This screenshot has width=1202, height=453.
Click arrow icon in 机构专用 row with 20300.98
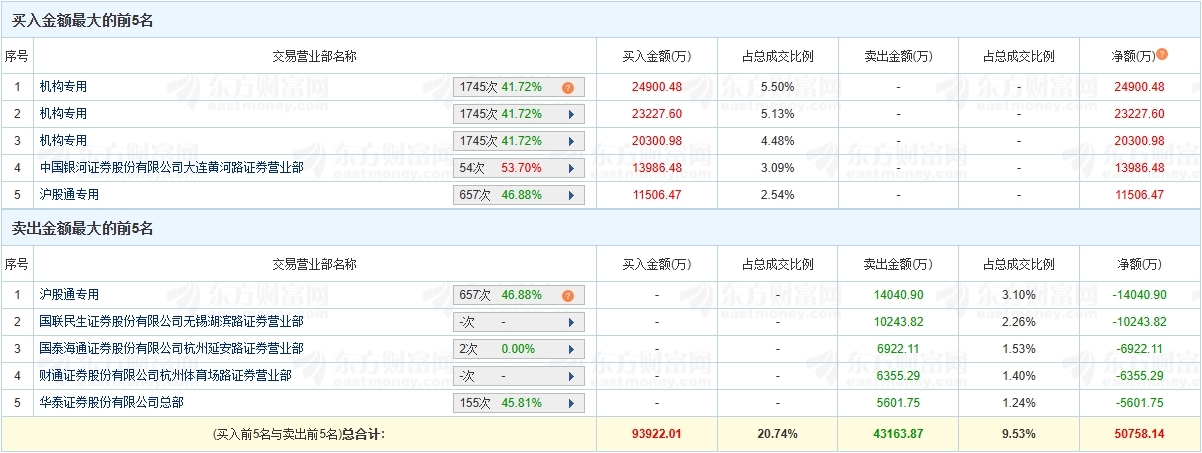pos(570,141)
